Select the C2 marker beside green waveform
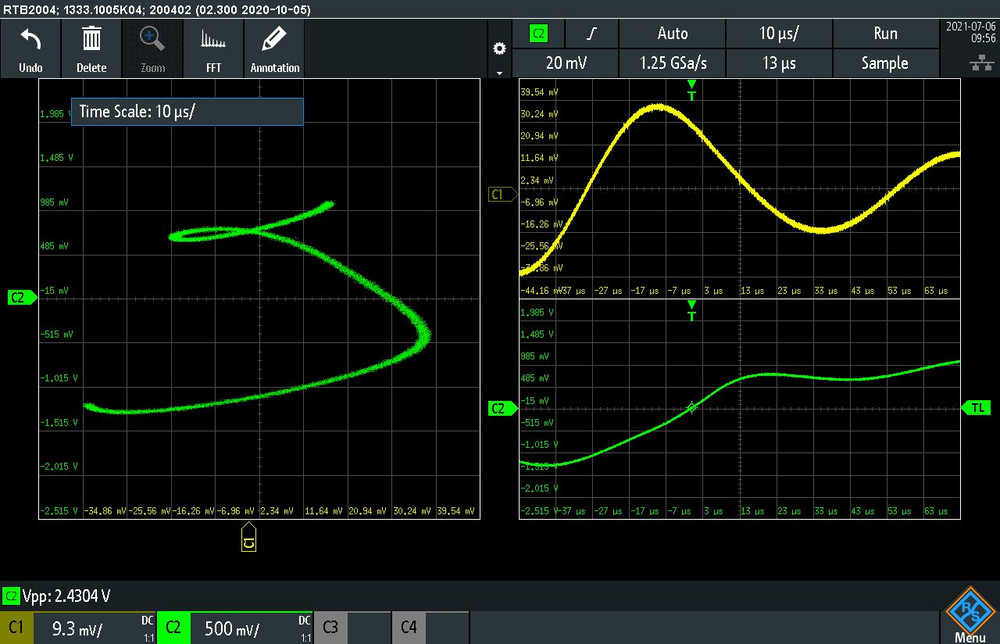Viewport: 1000px width, 644px height. [502, 409]
